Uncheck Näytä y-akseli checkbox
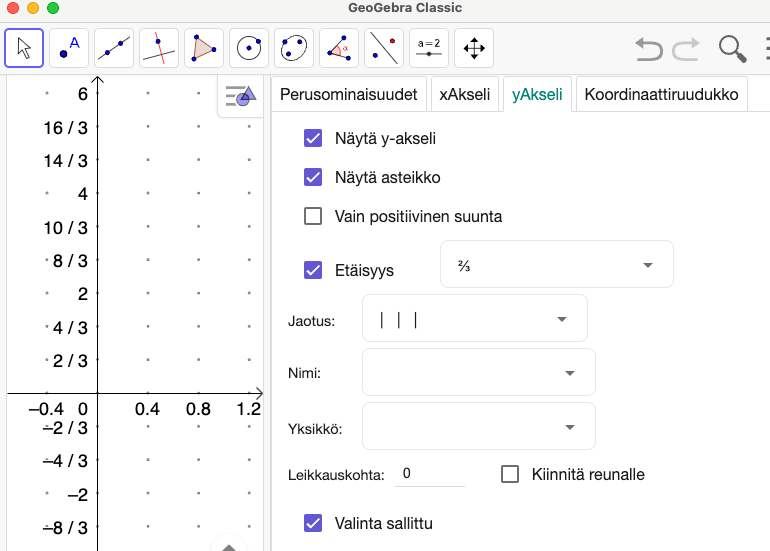This screenshot has height=551, width=770. point(313,139)
